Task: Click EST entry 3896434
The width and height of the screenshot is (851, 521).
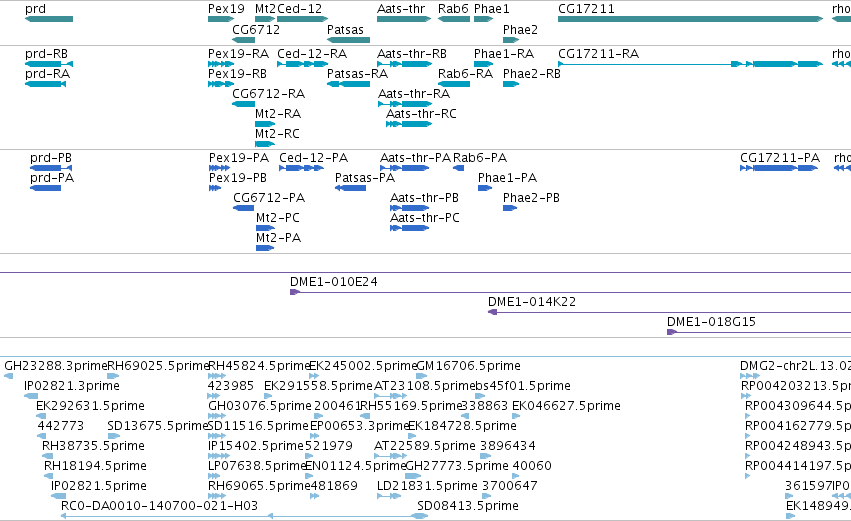Action: coord(508,447)
